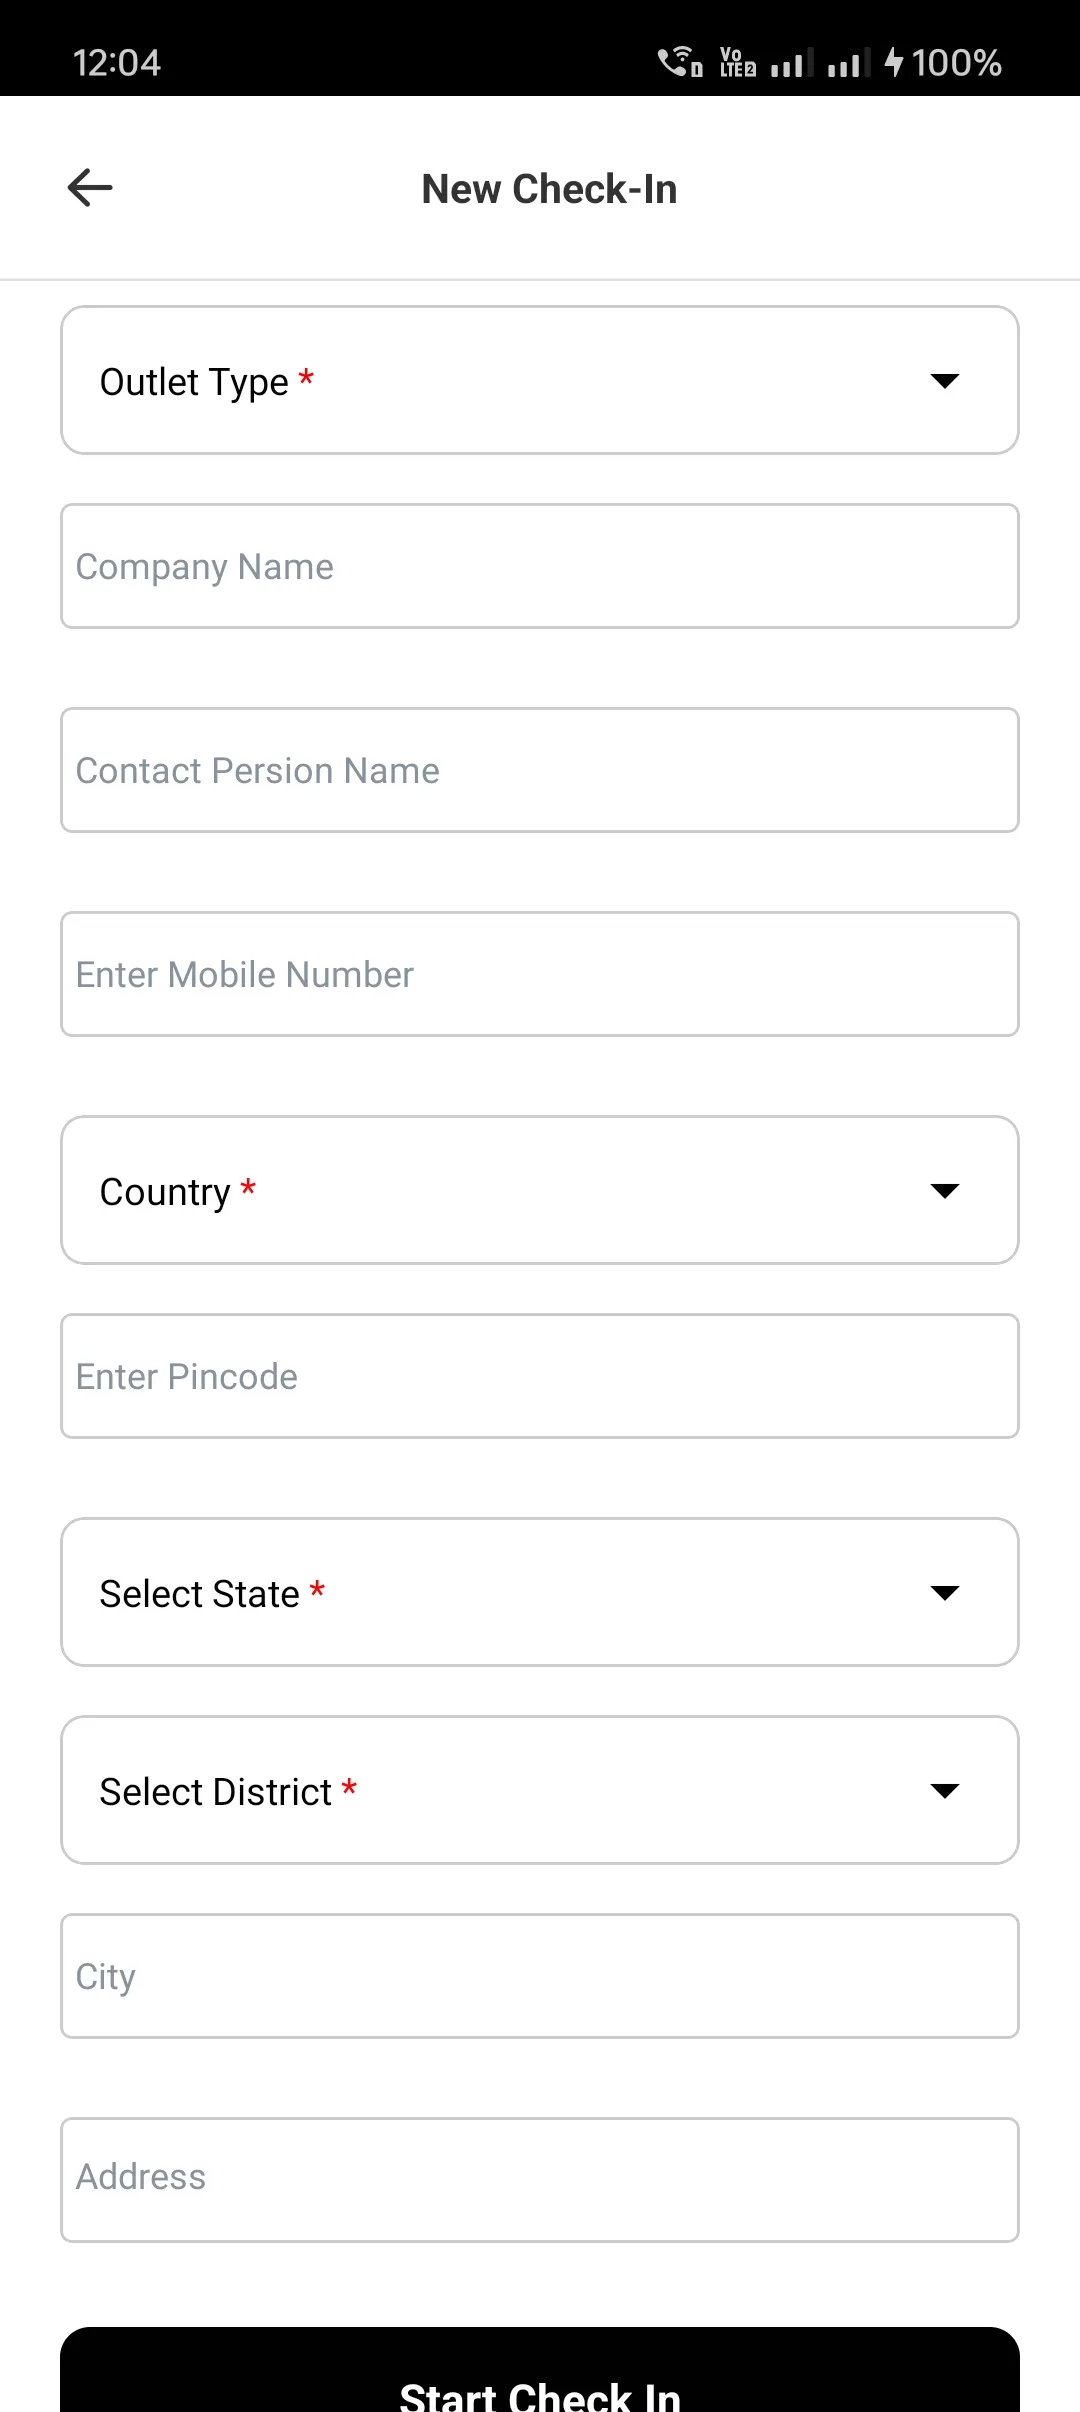This screenshot has width=1080, height=2412.
Task: Focus the Company Name field
Action: 540,567
